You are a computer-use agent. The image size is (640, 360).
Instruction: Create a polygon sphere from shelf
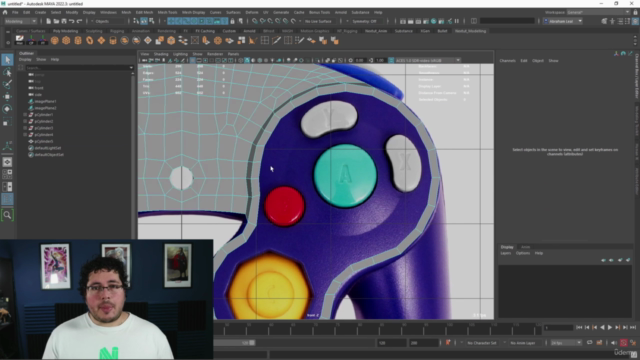tap(54, 40)
